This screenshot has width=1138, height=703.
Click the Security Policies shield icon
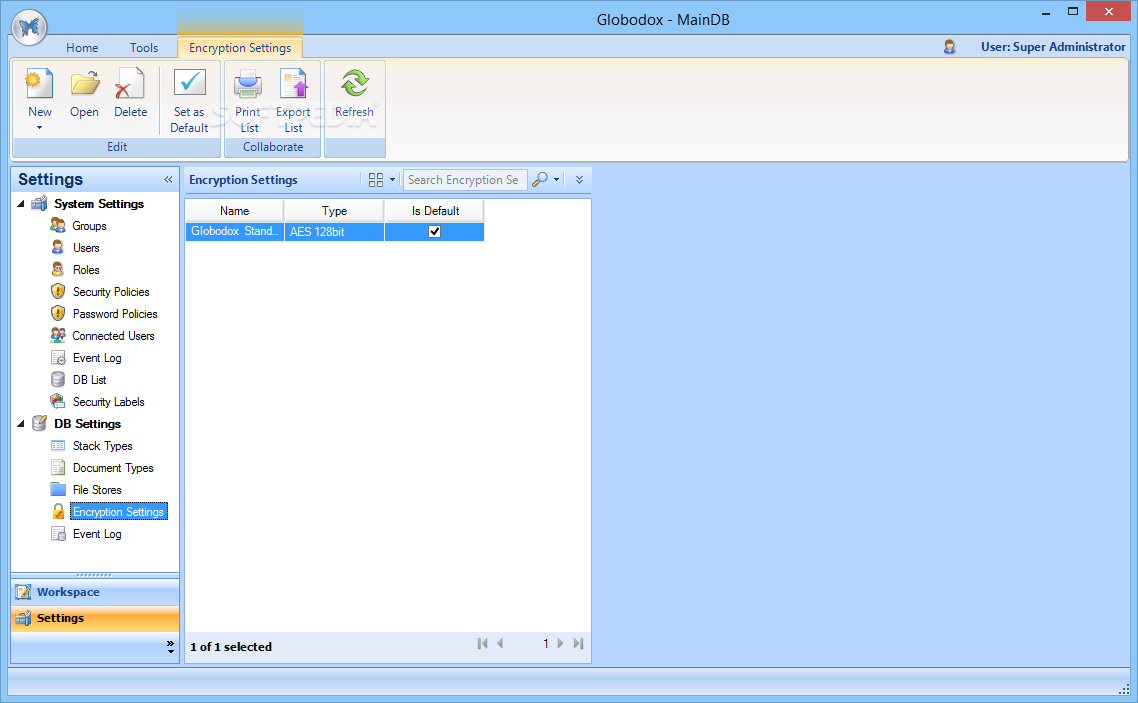pos(58,292)
